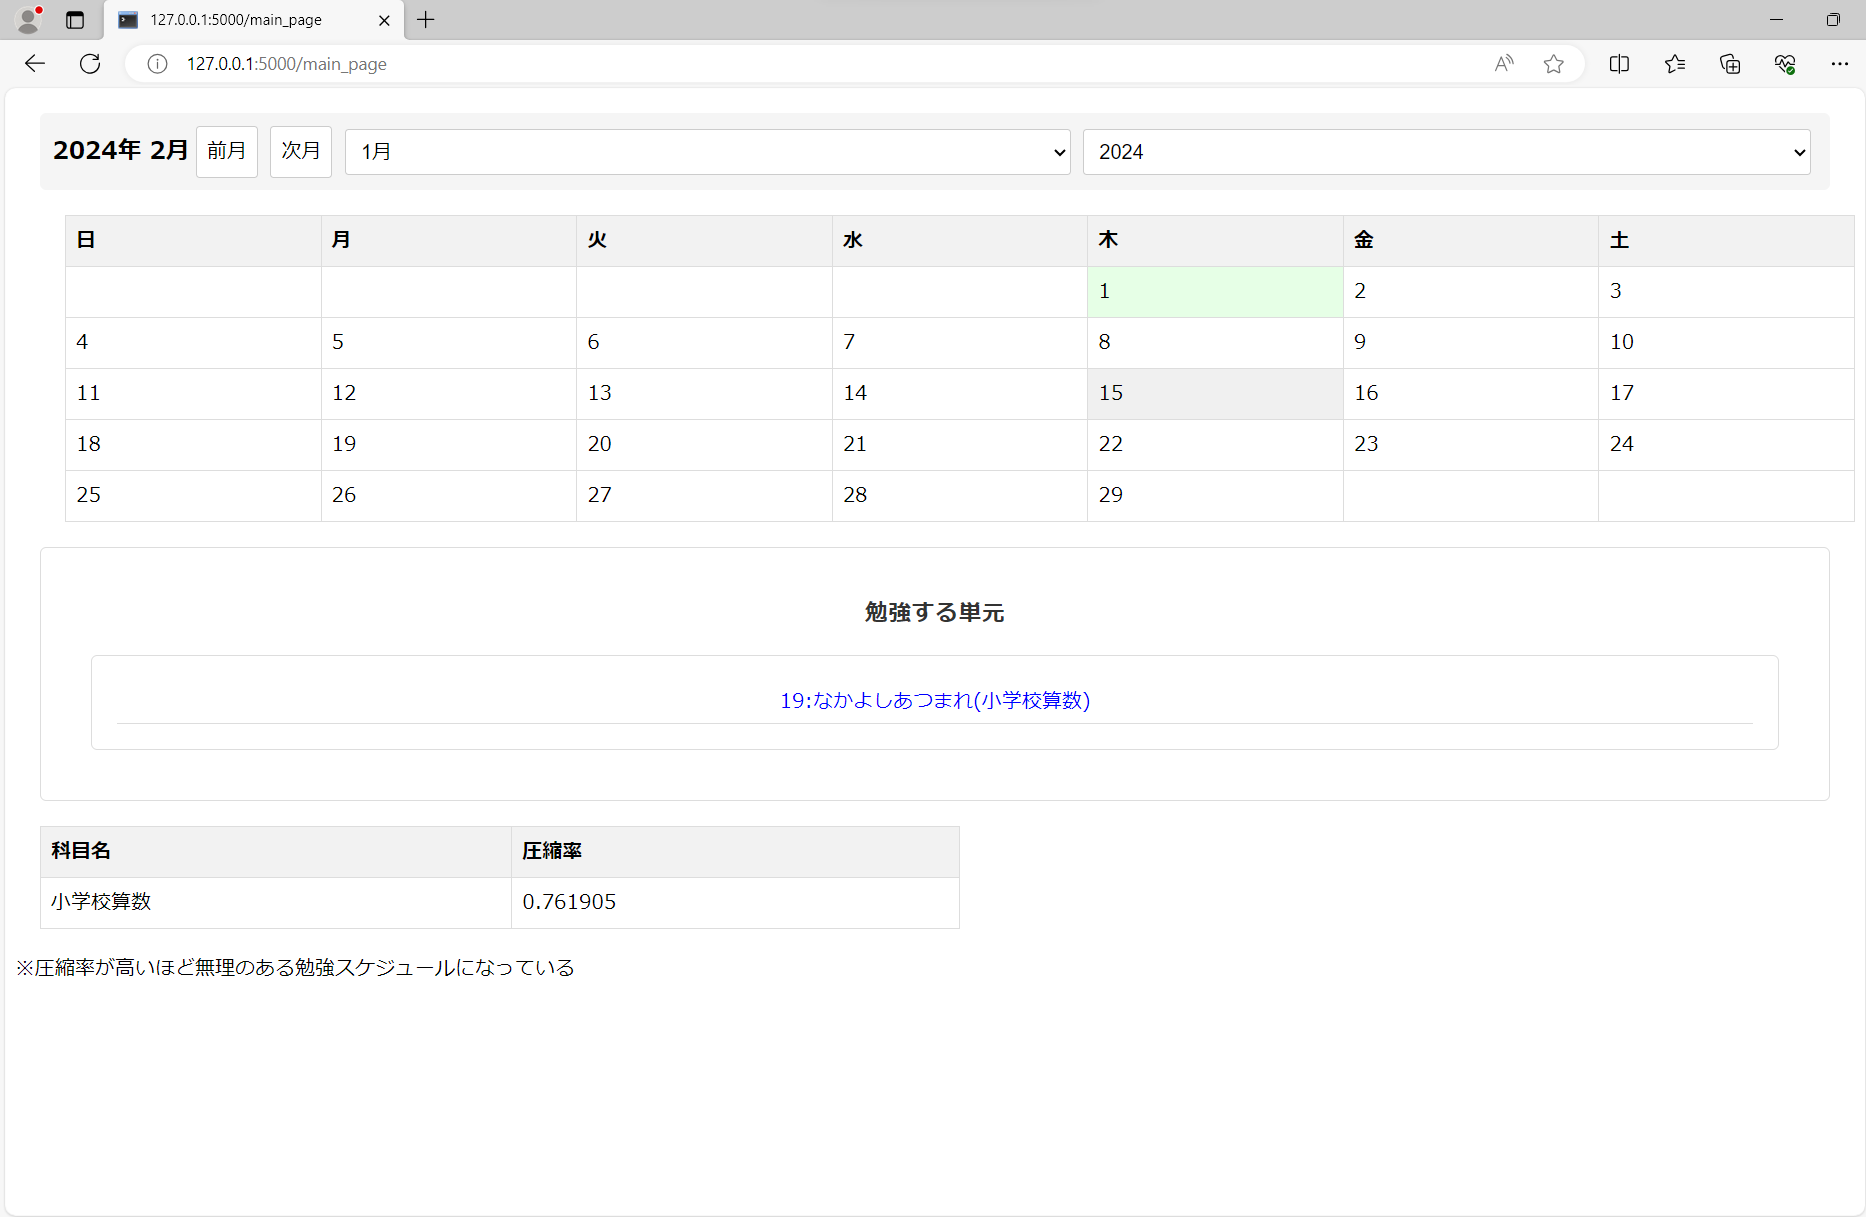1866x1217 pixels.
Task: Open the tab actions menu icon
Action: 75,20
